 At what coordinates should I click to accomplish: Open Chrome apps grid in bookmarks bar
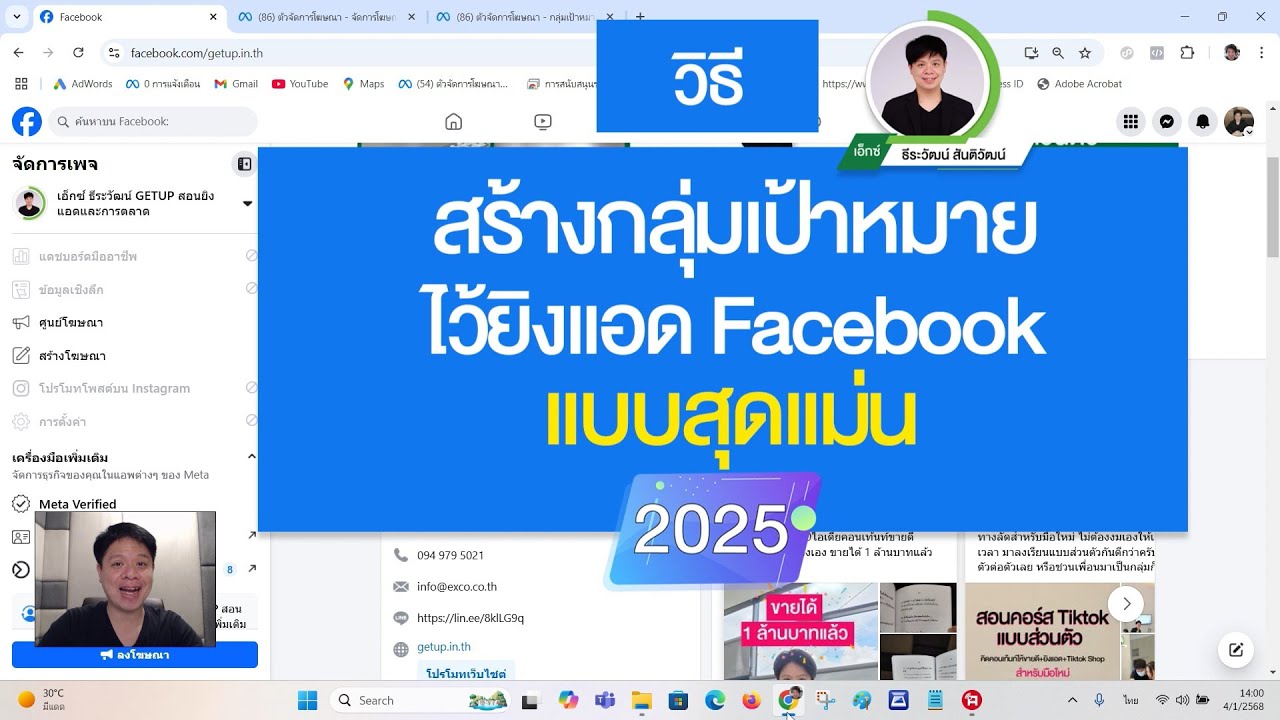20,84
